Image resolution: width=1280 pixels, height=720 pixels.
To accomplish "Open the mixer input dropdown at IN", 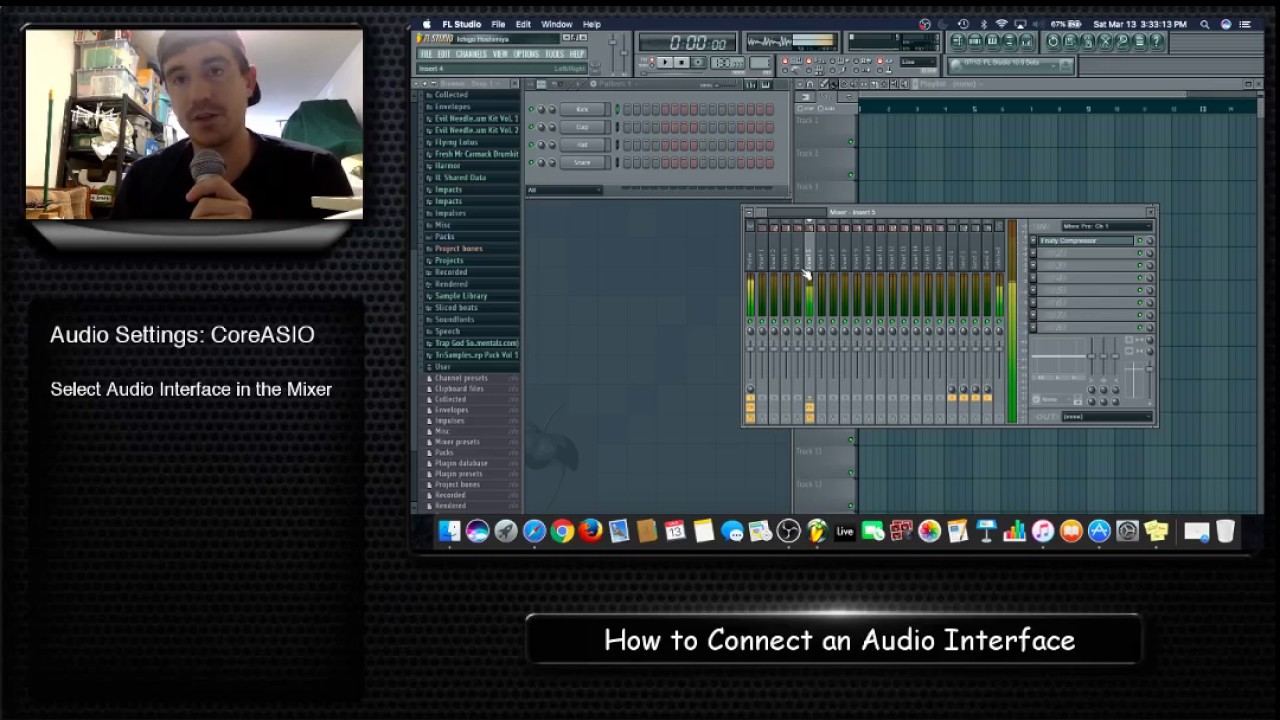I will tap(1107, 226).
